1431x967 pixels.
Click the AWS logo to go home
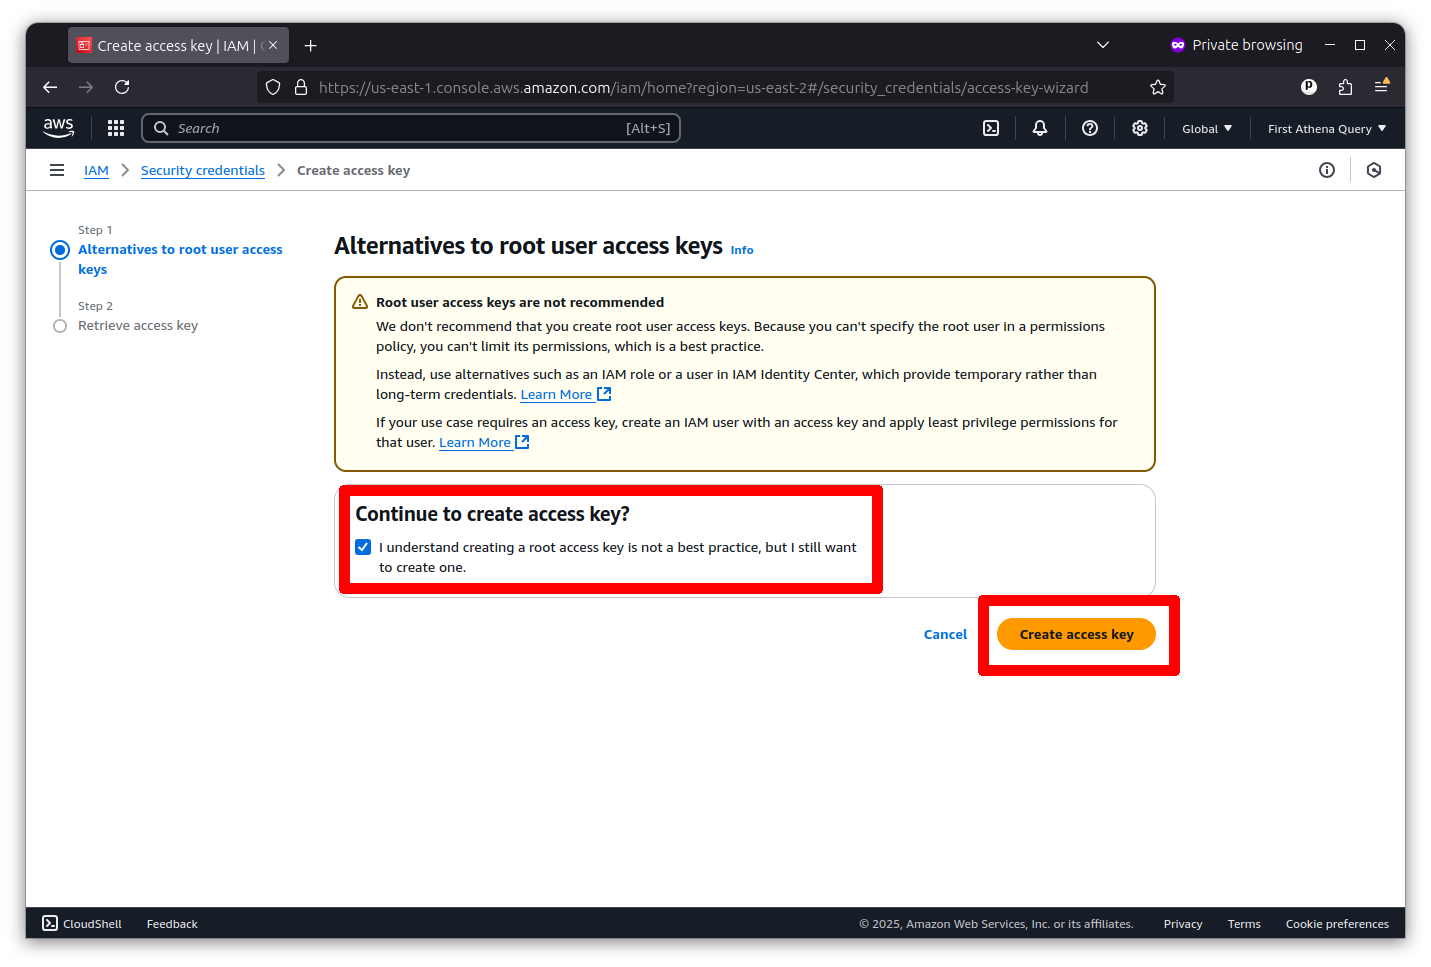pyautogui.click(x=58, y=128)
